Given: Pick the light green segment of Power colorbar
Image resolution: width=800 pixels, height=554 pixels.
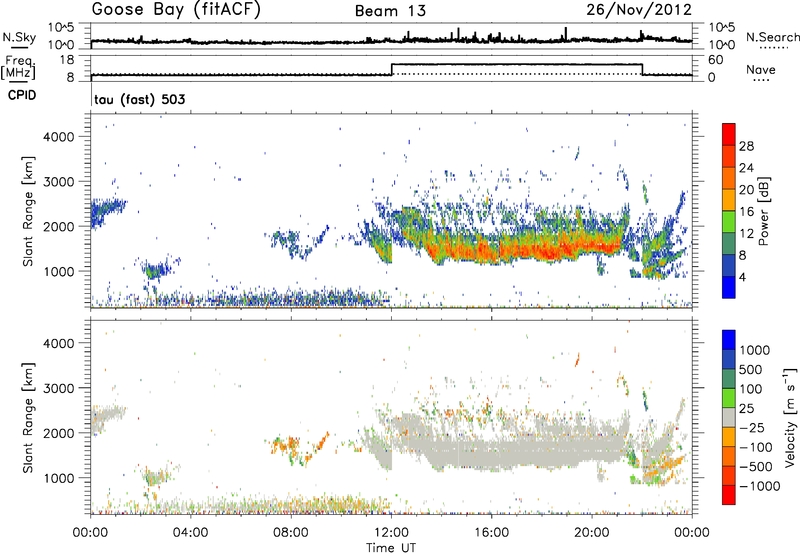Looking at the screenshot, I should (729, 222).
